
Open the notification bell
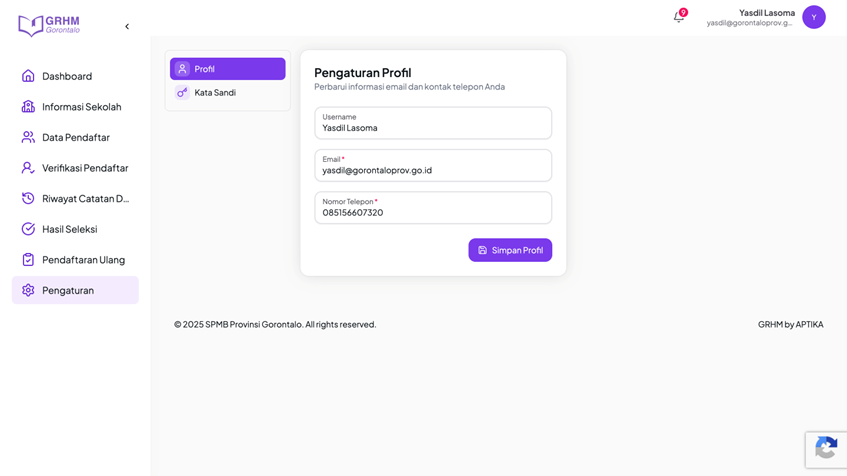(679, 17)
